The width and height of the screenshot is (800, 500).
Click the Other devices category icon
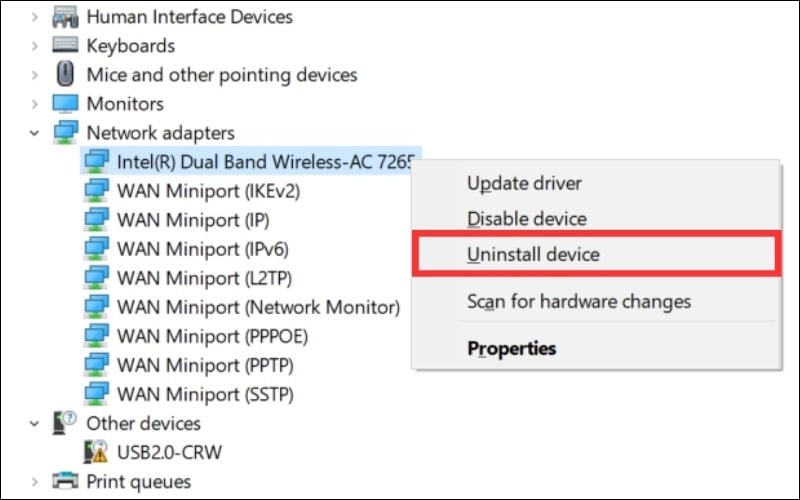point(65,423)
